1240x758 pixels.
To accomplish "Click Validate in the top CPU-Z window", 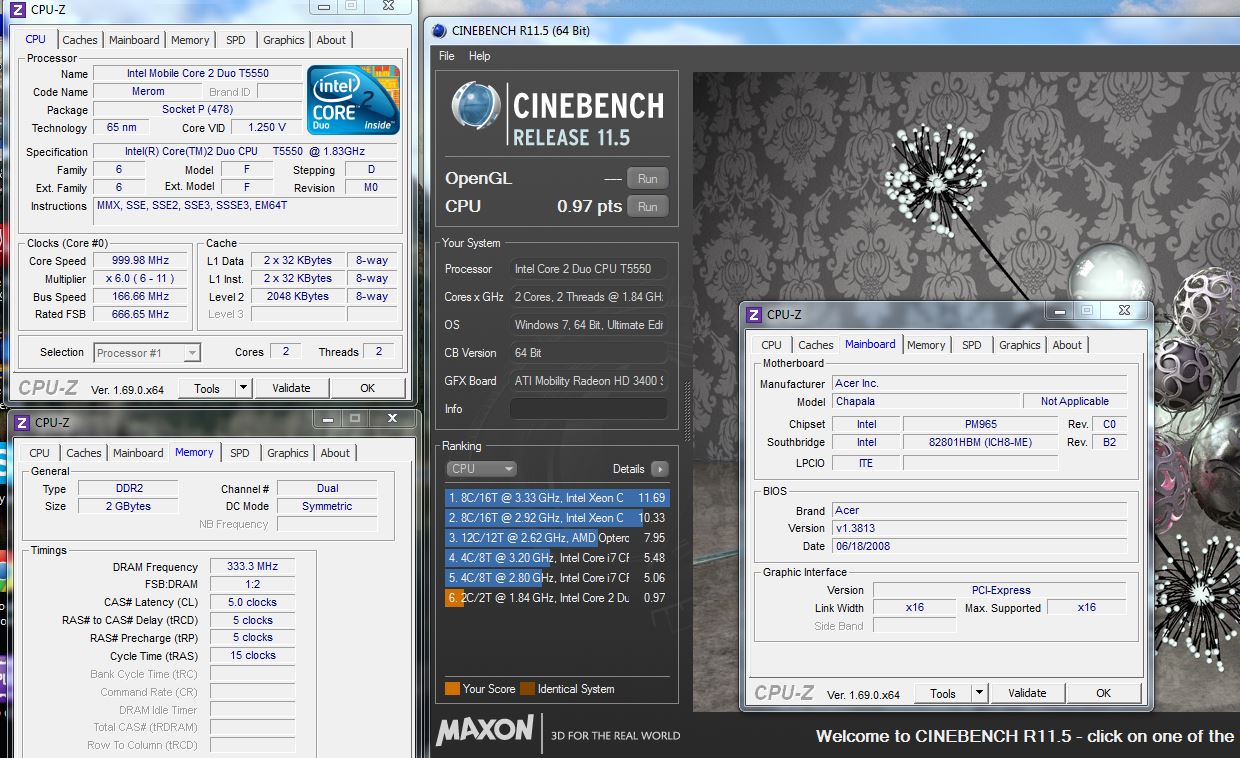I will [291, 388].
